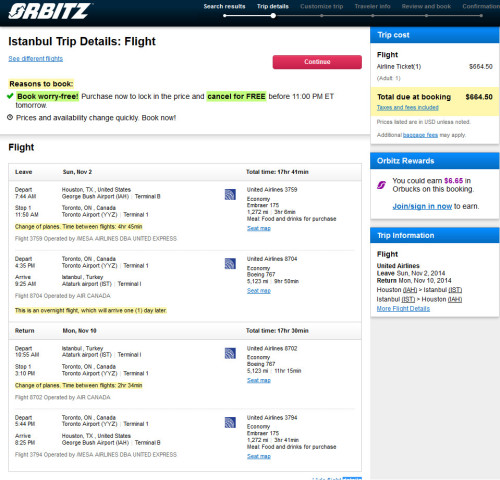Image resolution: width=500 pixels, height=480 pixels.
Task: Open Seat map for flight 3759
Action: pyautogui.click(x=259, y=228)
